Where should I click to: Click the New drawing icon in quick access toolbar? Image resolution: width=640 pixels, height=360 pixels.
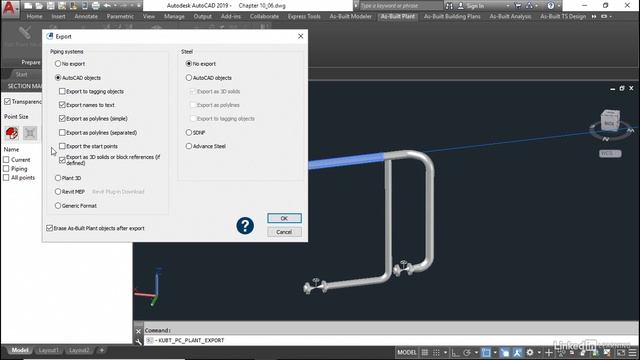[28, 6]
